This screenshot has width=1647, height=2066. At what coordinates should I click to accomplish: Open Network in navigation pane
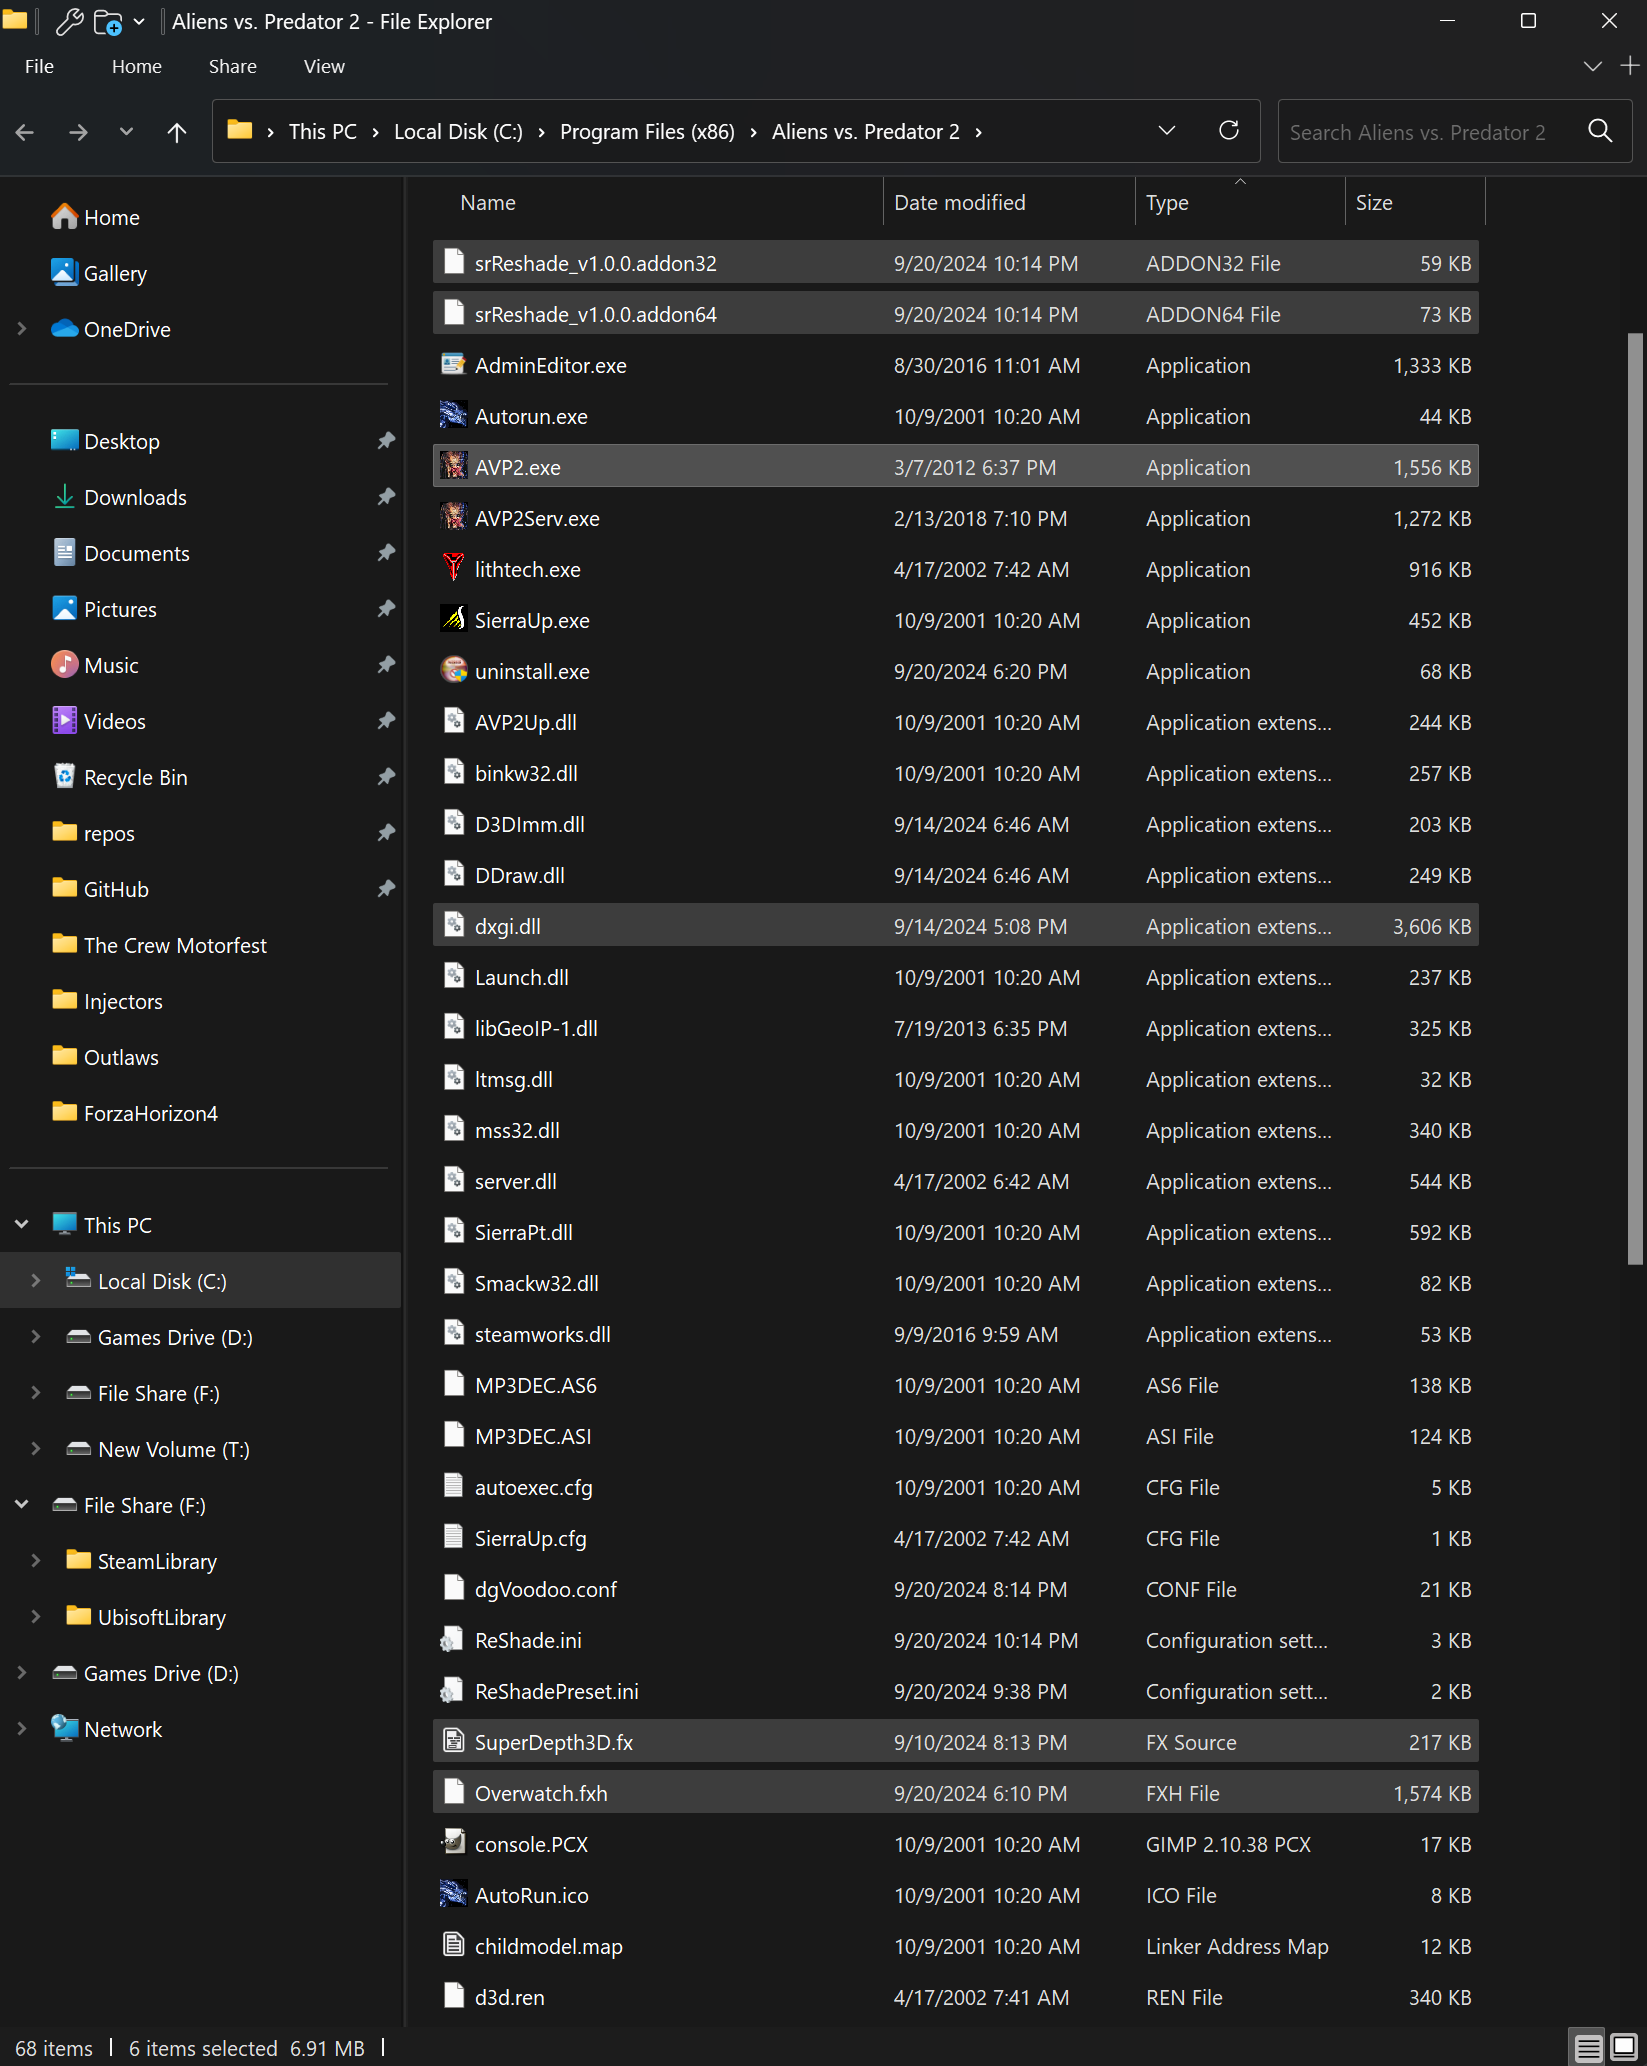pos(122,1729)
